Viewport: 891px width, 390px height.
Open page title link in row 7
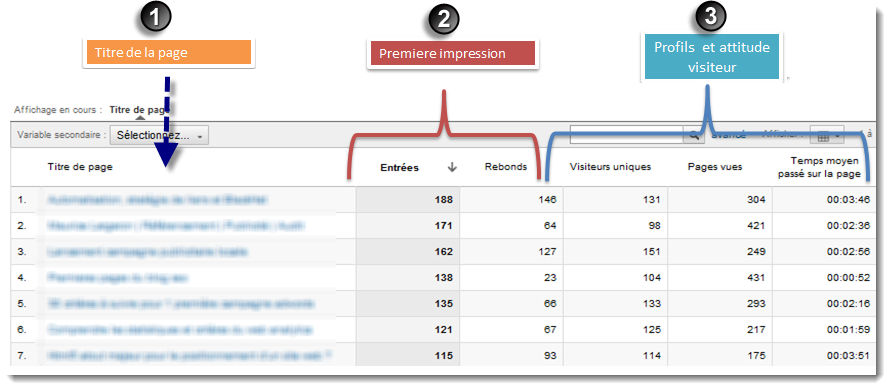189,355
